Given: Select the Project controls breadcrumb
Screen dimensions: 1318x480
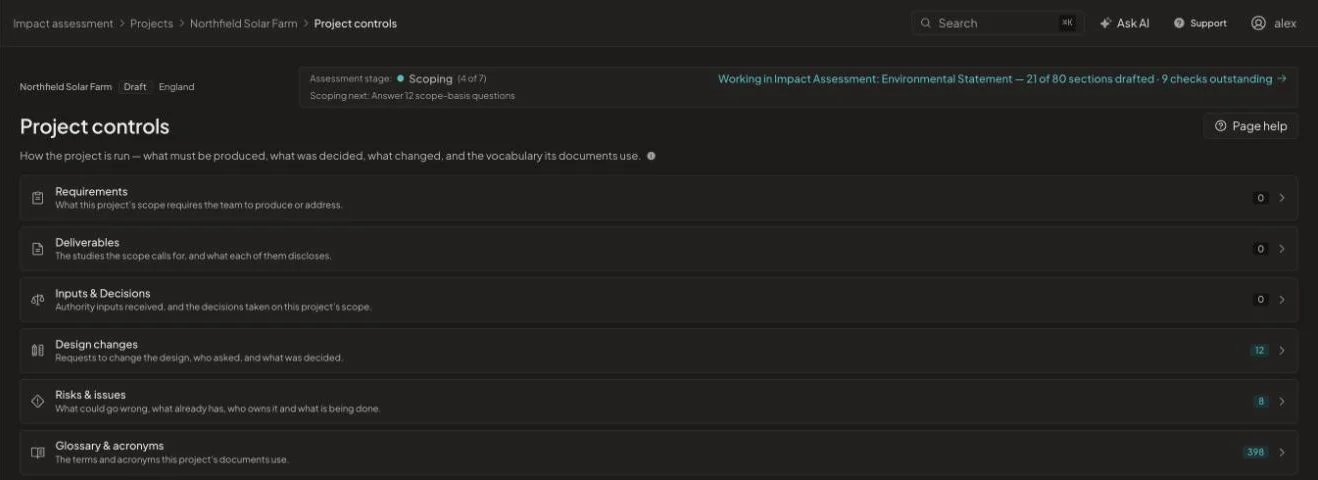Looking at the screenshot, I should tap(355, 23).
